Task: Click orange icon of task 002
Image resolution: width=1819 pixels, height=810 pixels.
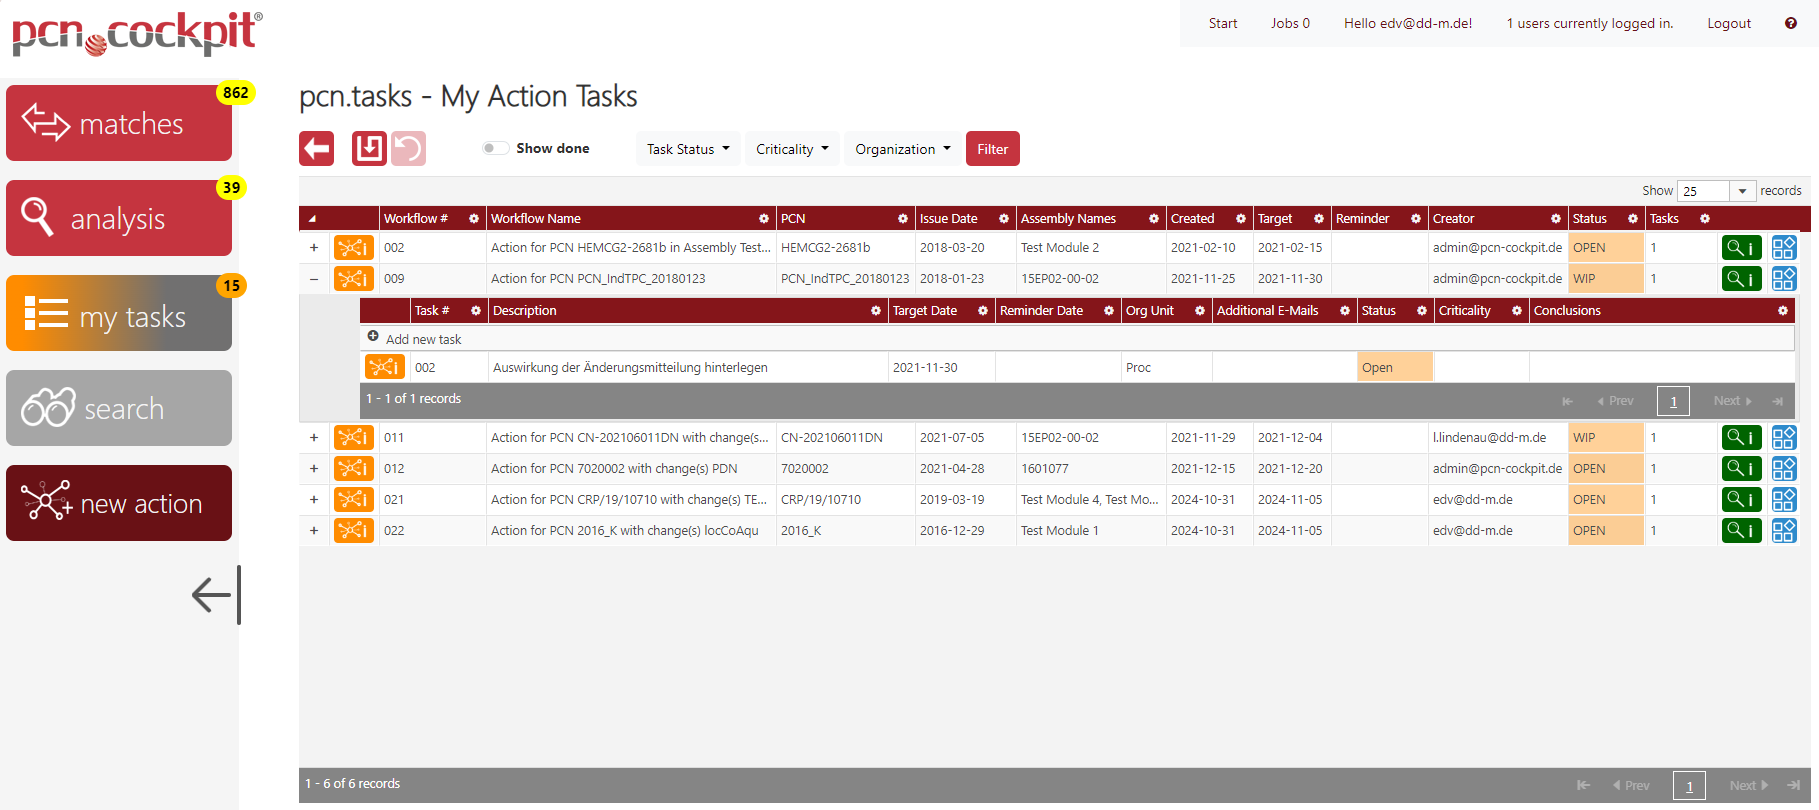Action: pos(384,368)
